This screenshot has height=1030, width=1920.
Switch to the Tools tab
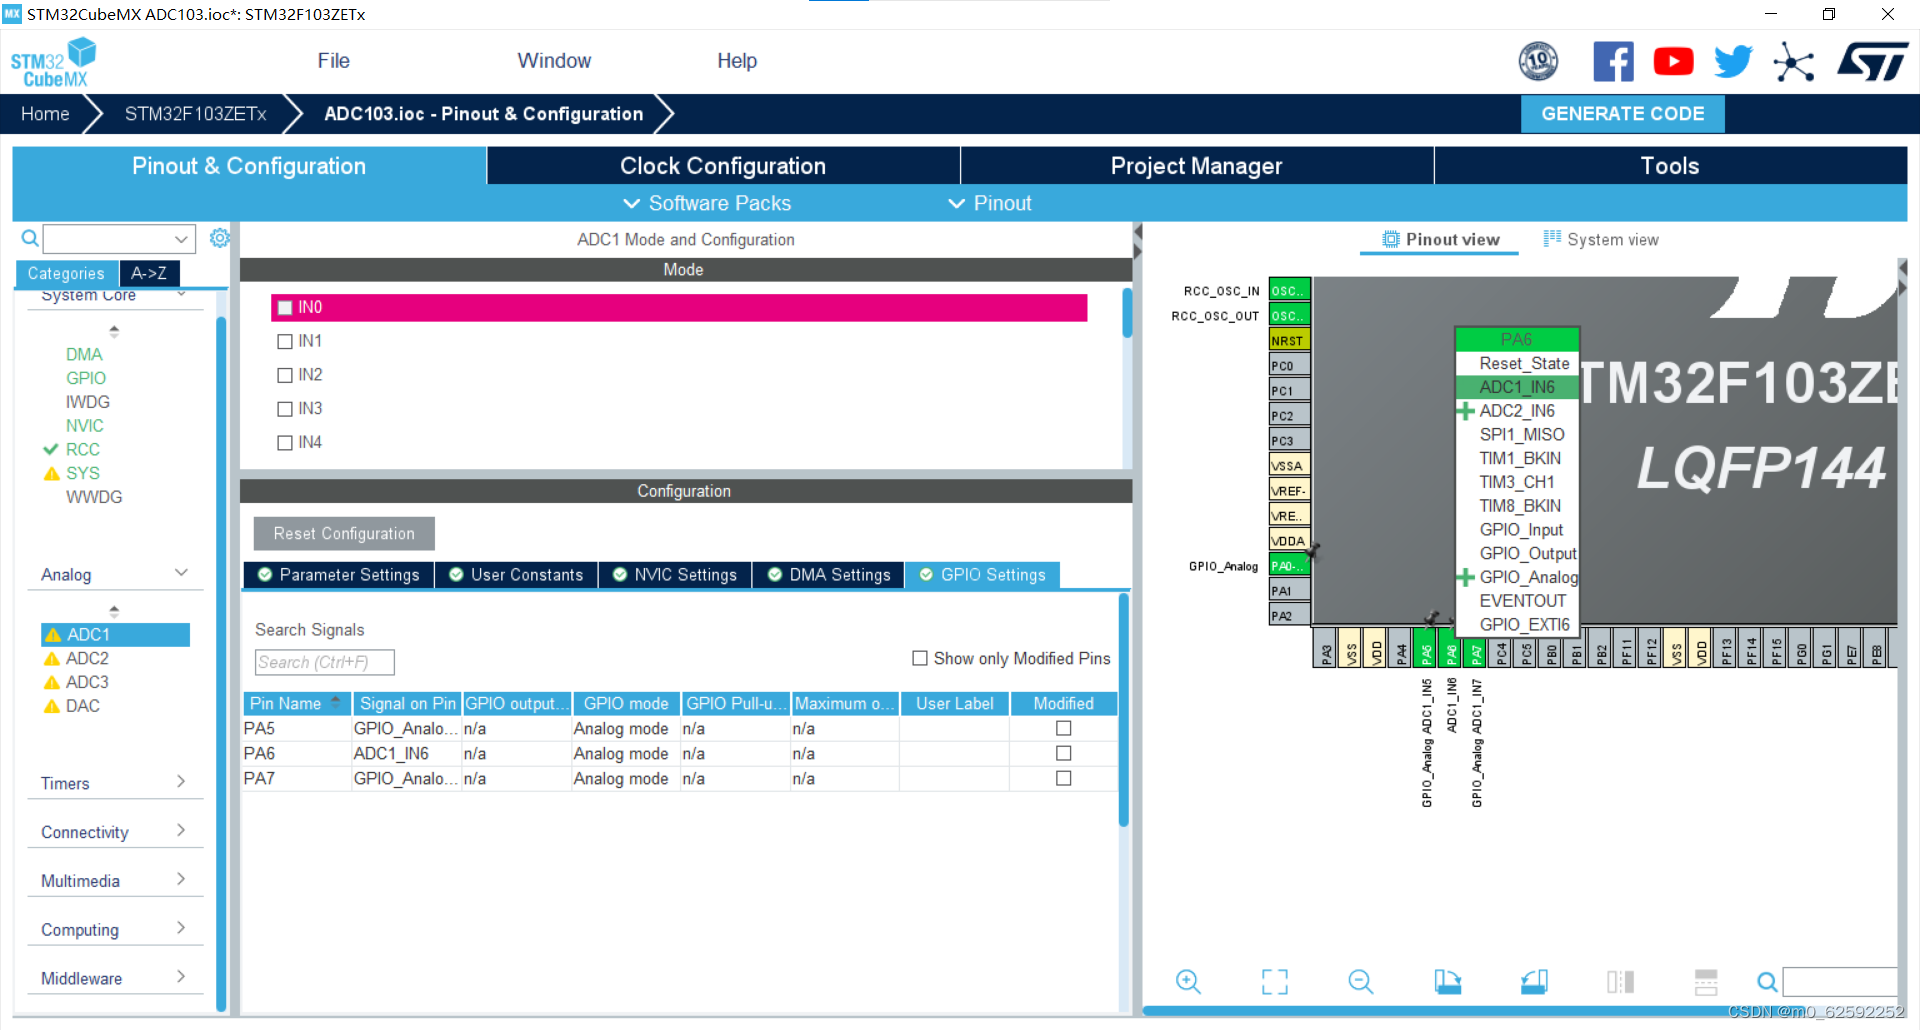(1670, 166)
